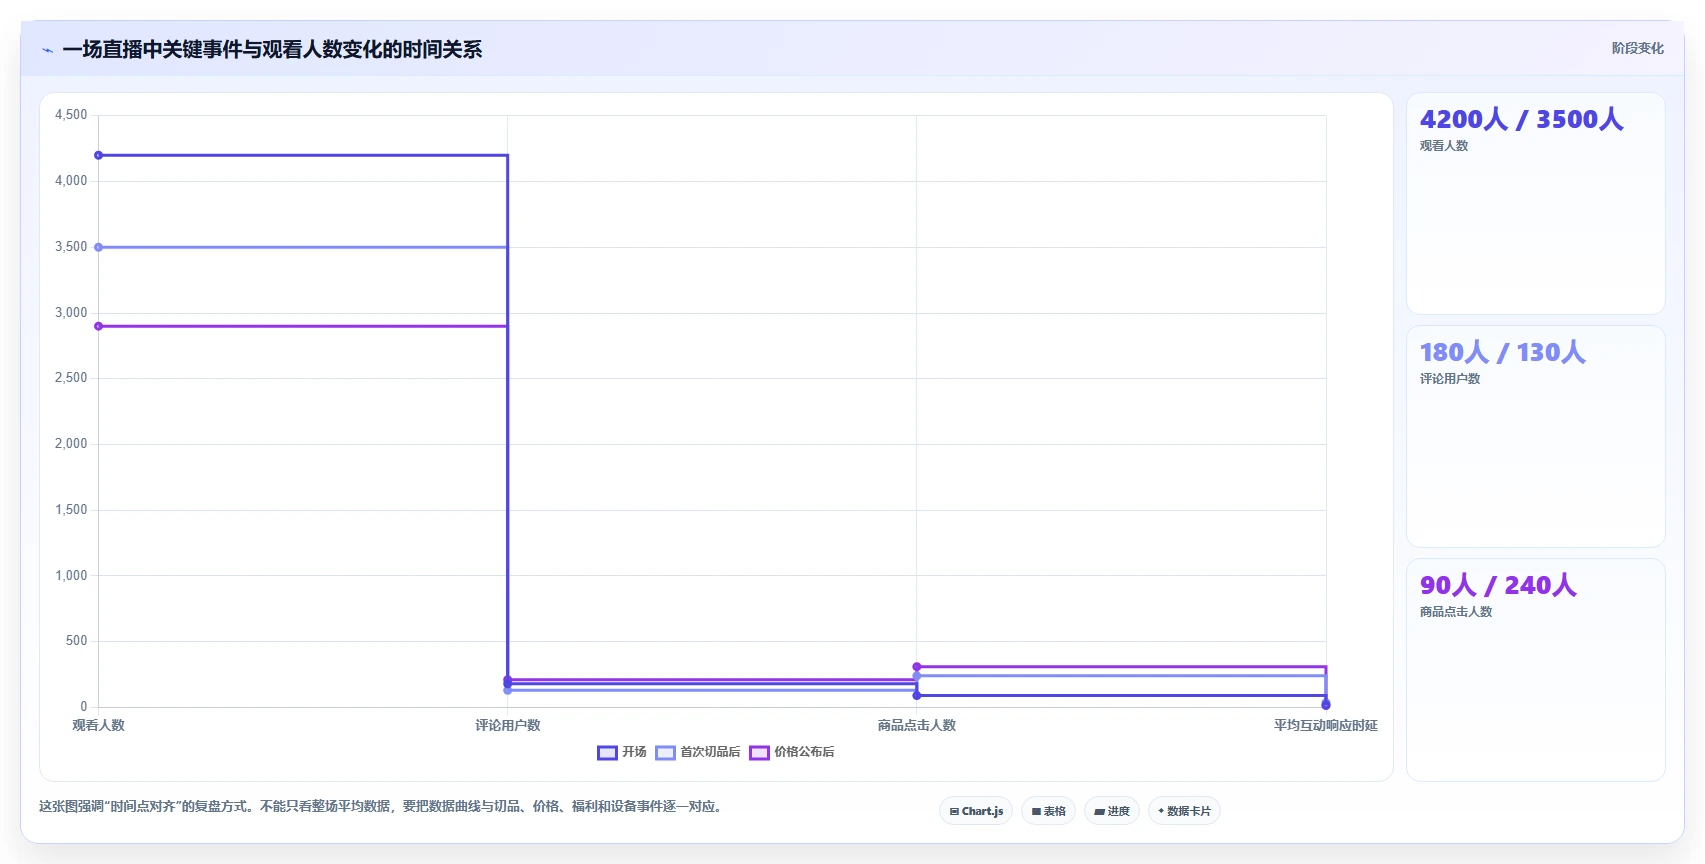Select the 进度 tag
Screen dimensions: 1705x864
click(x=1112, y=811)
